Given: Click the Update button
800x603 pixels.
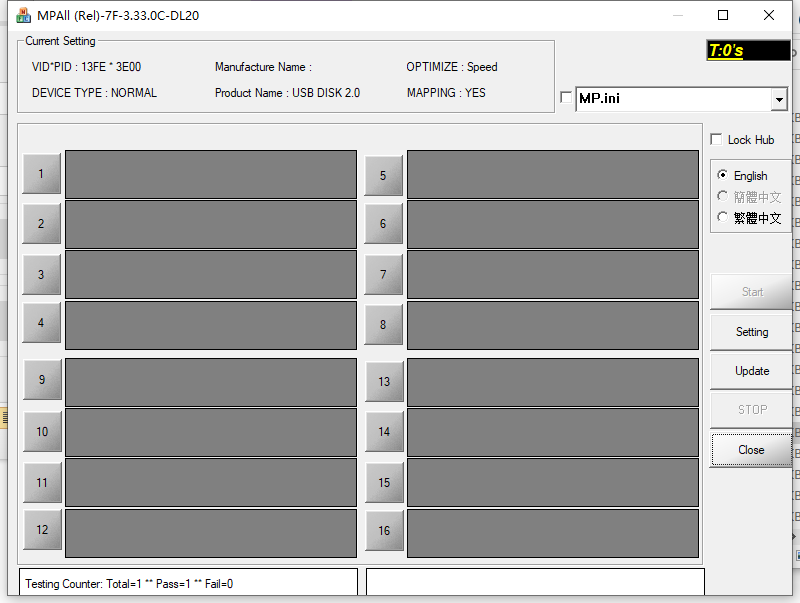Looking at the screenshot, I should pyautogui.click(x=751, y=371).
